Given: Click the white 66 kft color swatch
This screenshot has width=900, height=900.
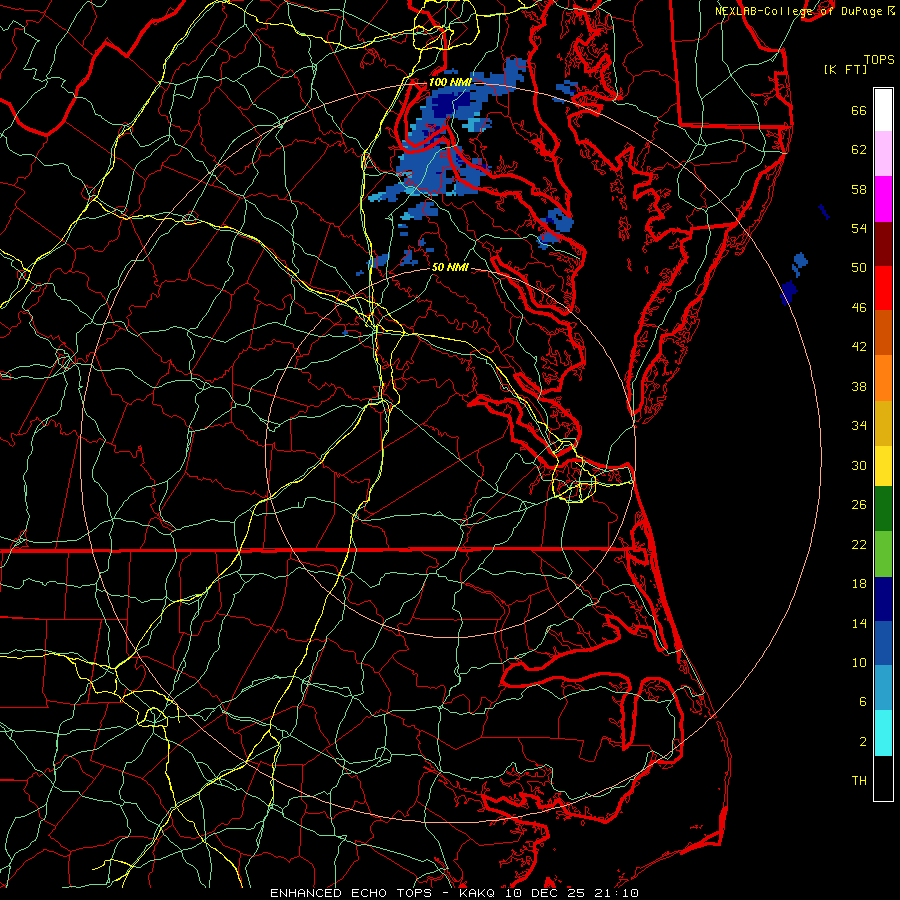Looking at the screenshot, I should 883,110.
